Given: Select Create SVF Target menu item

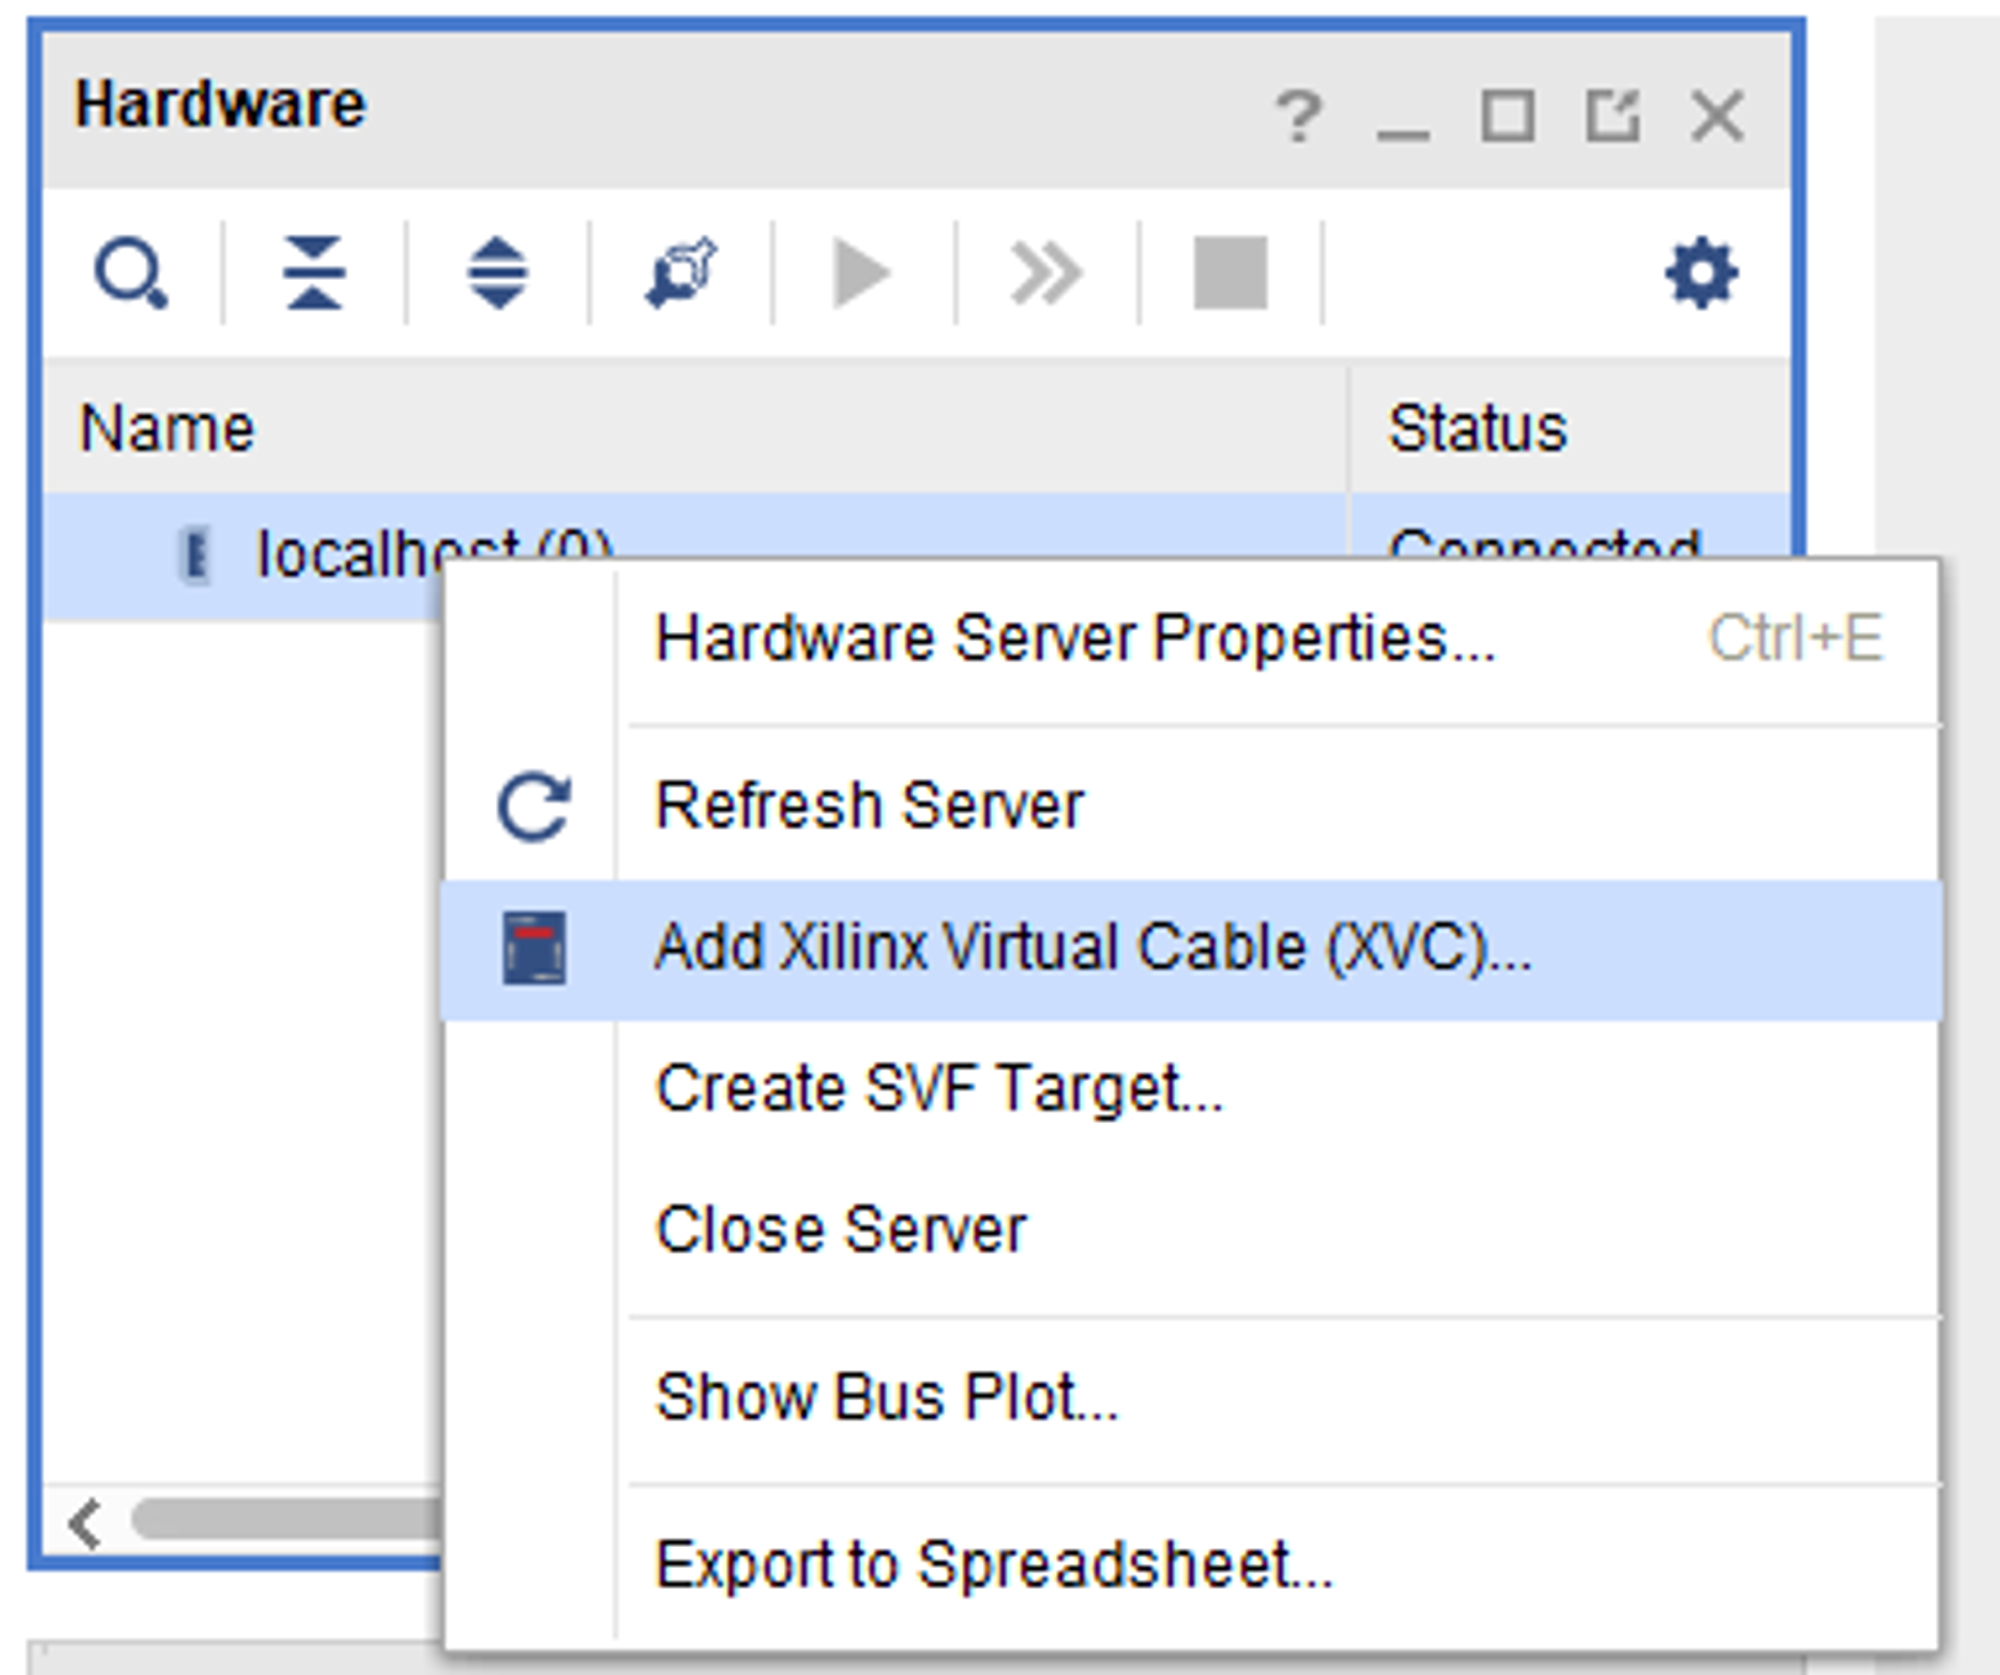Looking at the screenshot, I should coord(938,1089).
